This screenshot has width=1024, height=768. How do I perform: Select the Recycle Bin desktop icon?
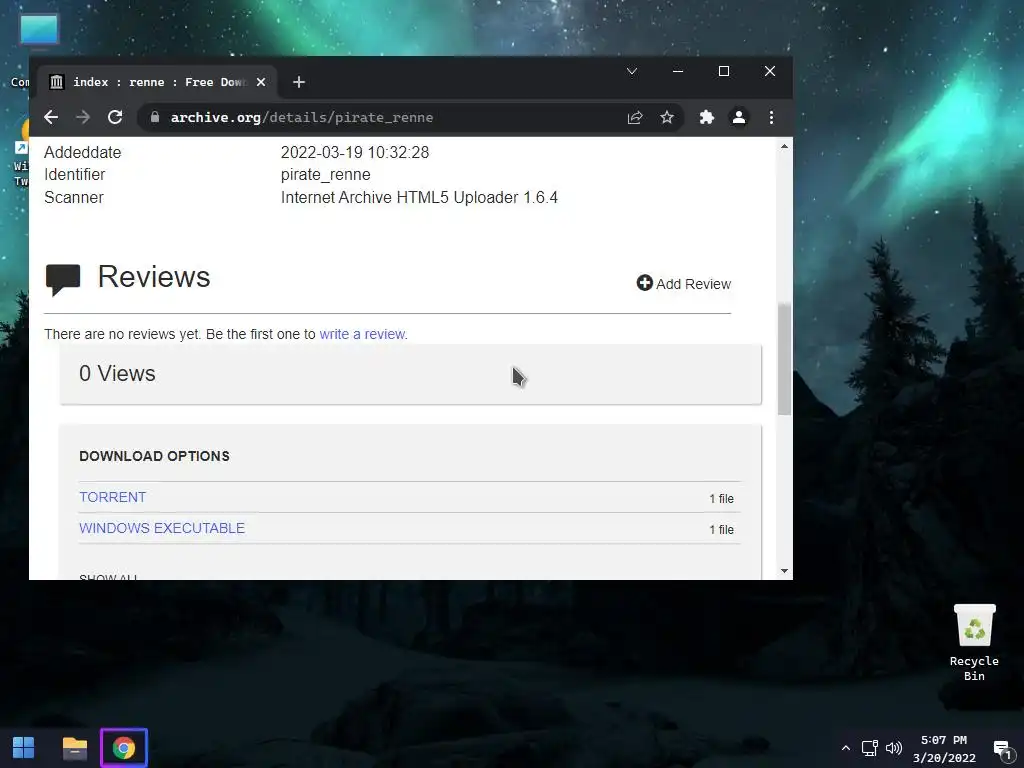tap(974, 643)
